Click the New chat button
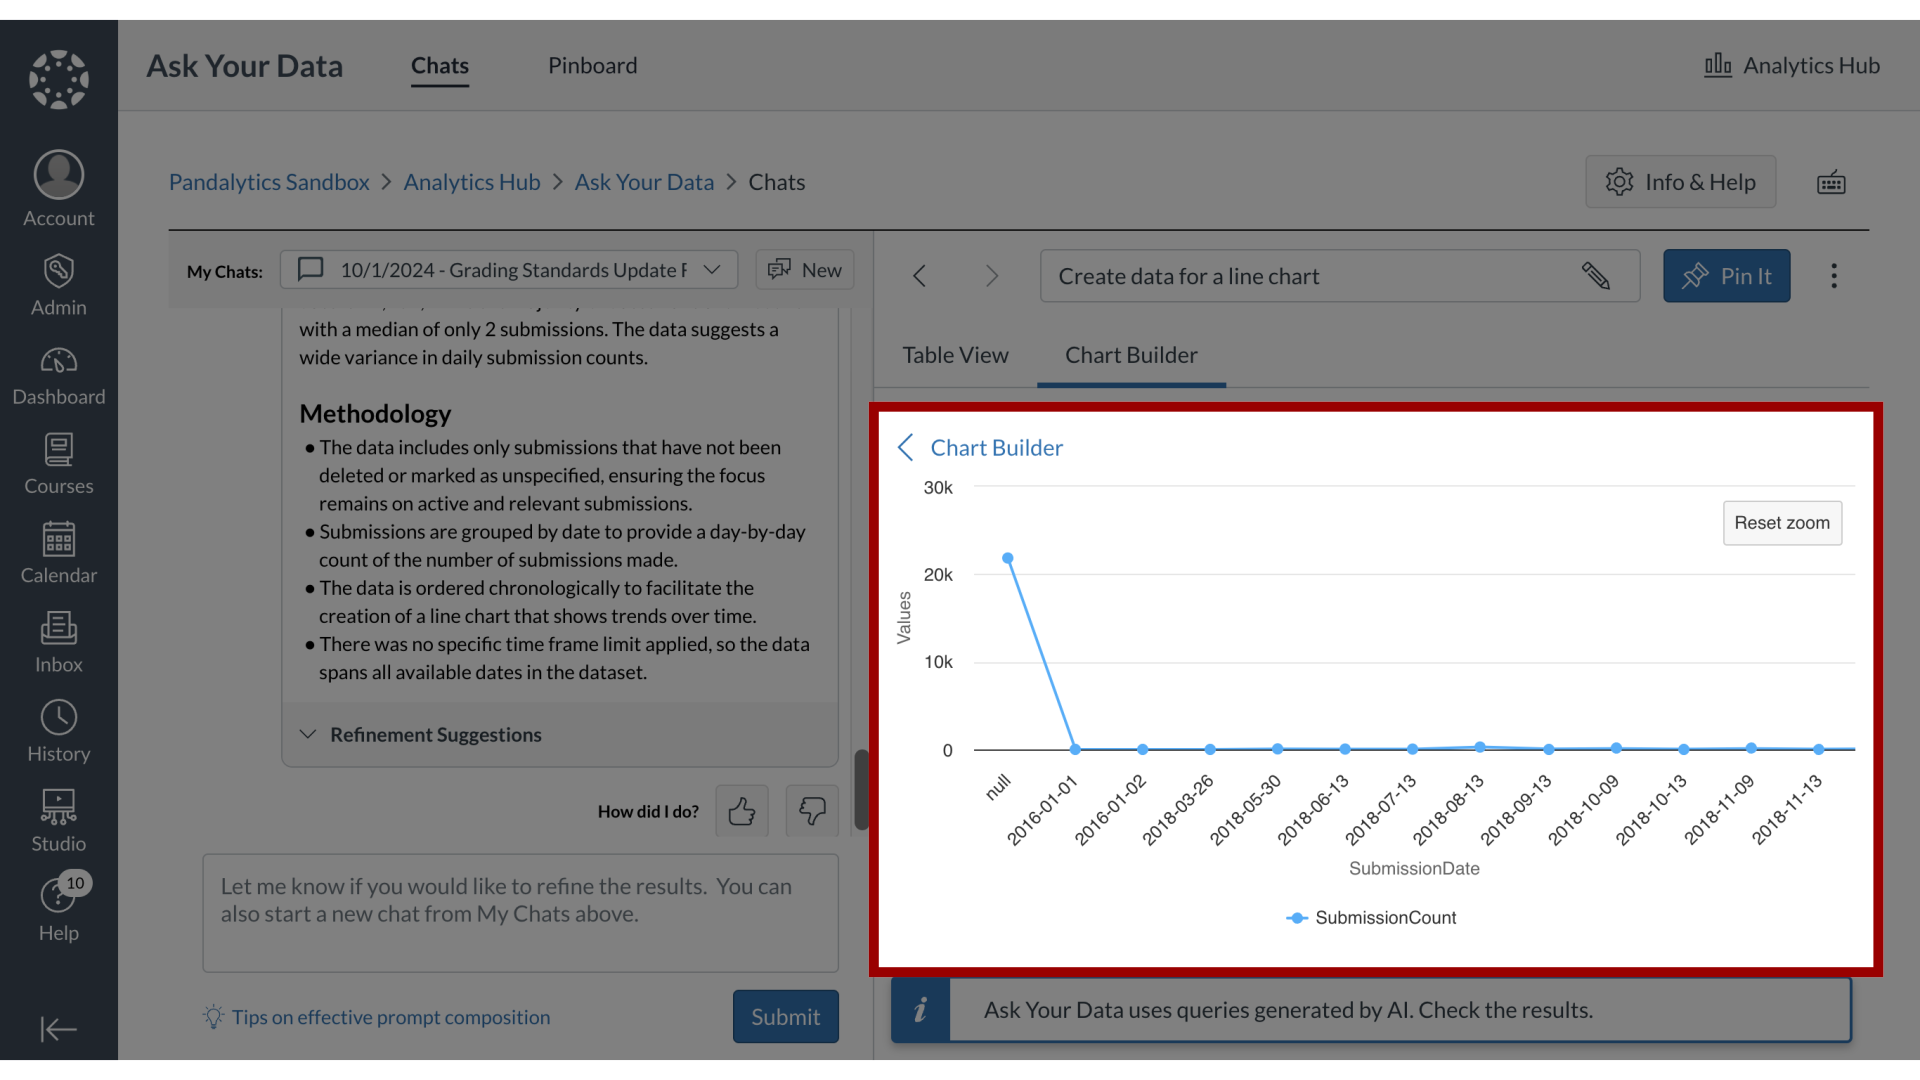Image resolution: width=1920 pixels, height=1080 pixels. coord(804,270)
